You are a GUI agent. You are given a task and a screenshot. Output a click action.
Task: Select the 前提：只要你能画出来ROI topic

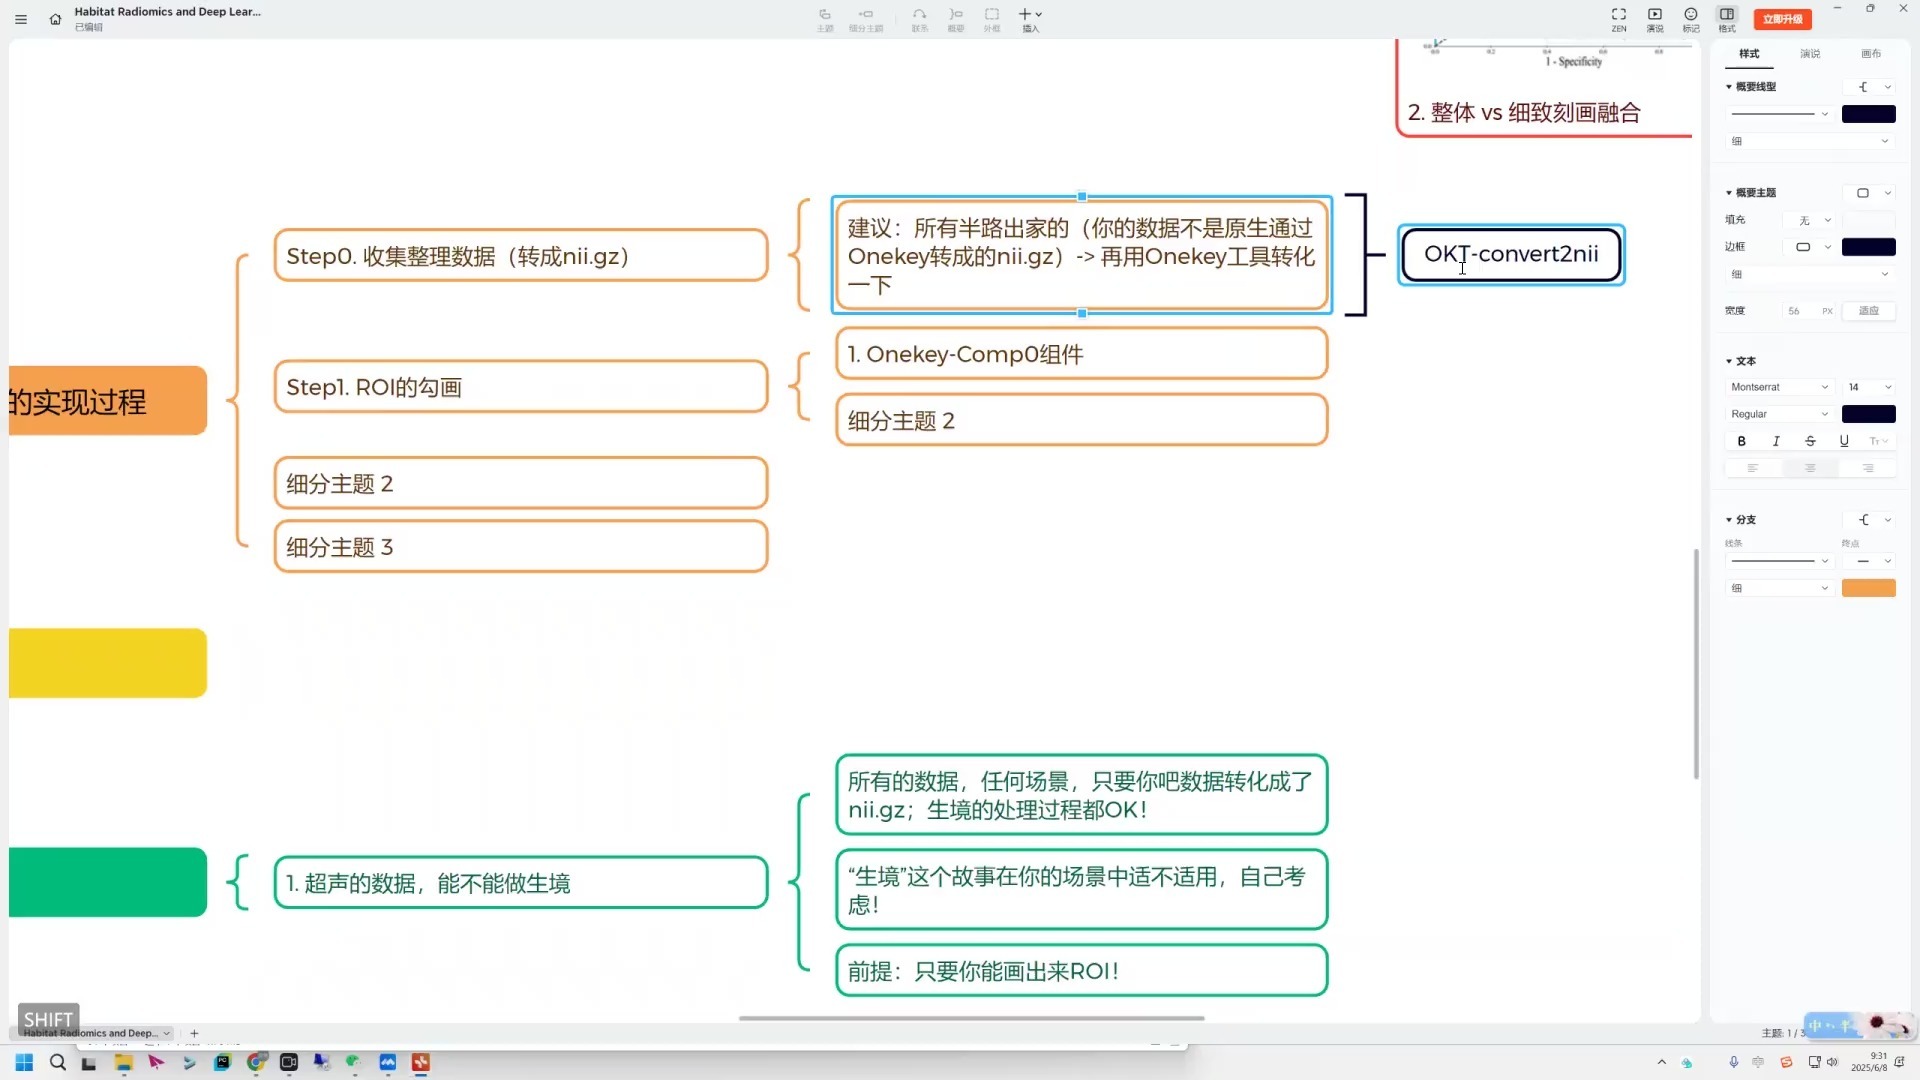(x=1081, y=971)
